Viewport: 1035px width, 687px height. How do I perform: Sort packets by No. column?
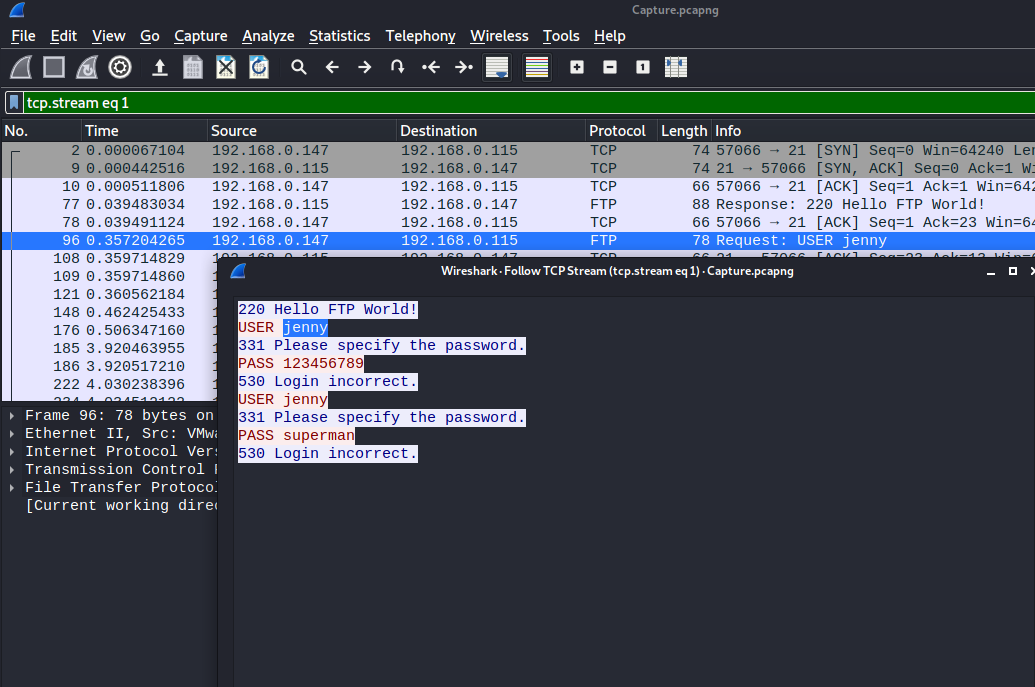pos(41,131)
